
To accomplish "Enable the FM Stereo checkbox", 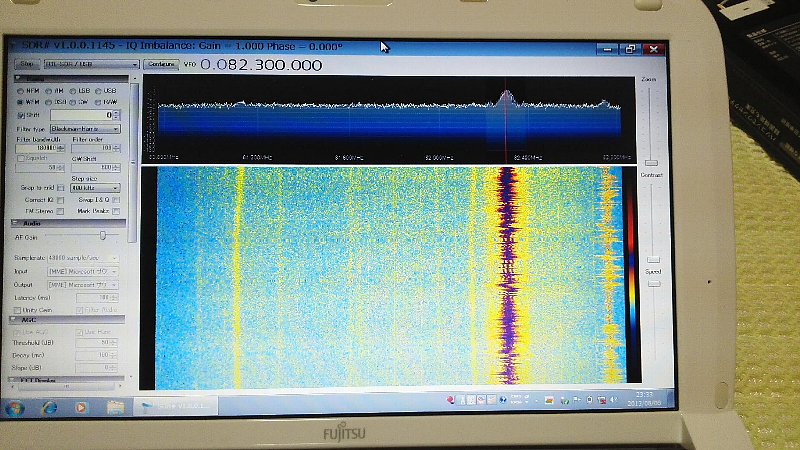I will (61, 211).
